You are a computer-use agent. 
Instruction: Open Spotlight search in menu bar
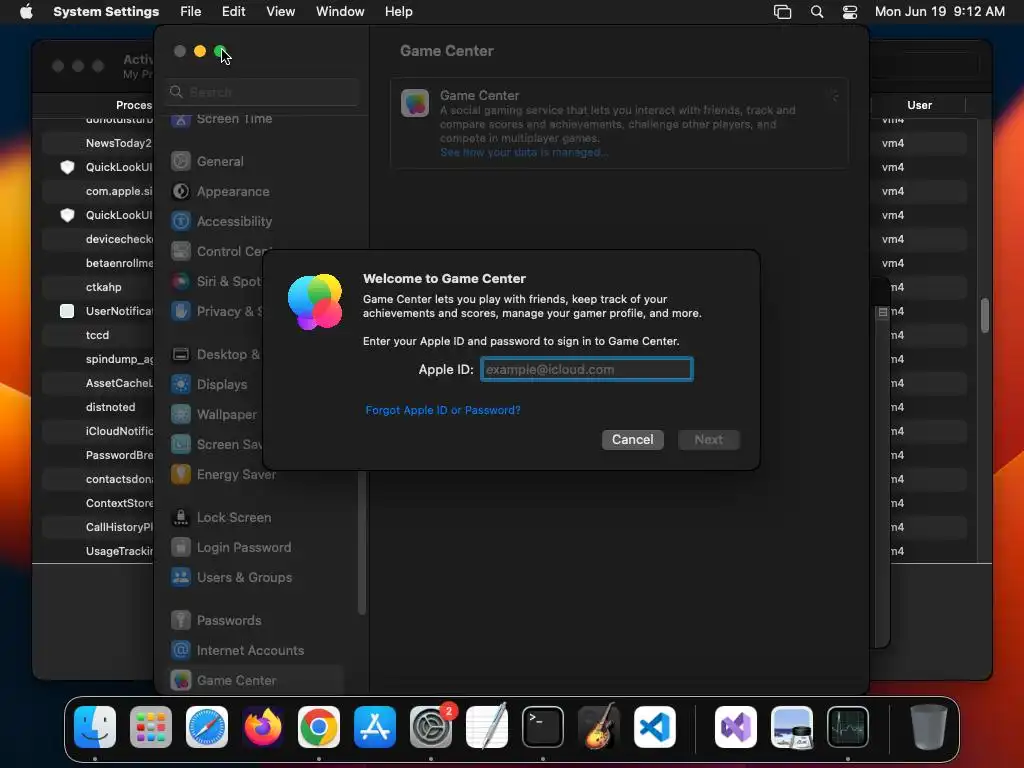[x=817, y=12]
